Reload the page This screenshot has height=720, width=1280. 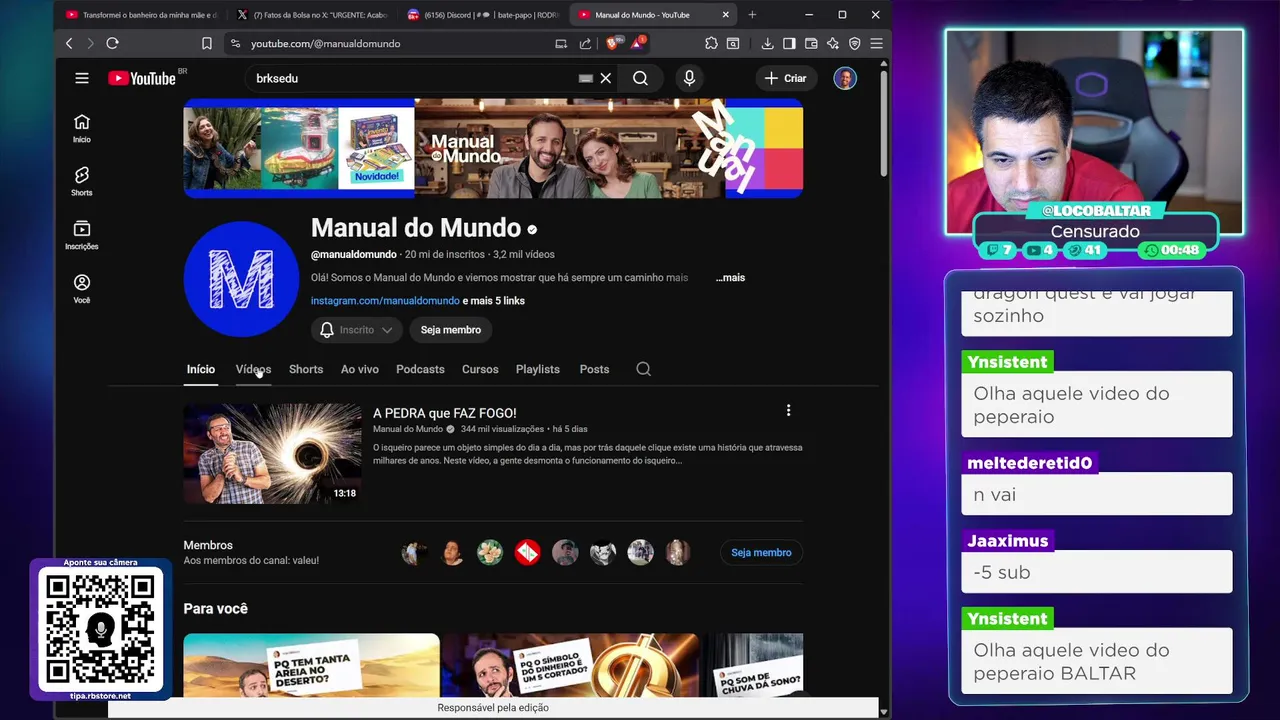coord(112,43)
